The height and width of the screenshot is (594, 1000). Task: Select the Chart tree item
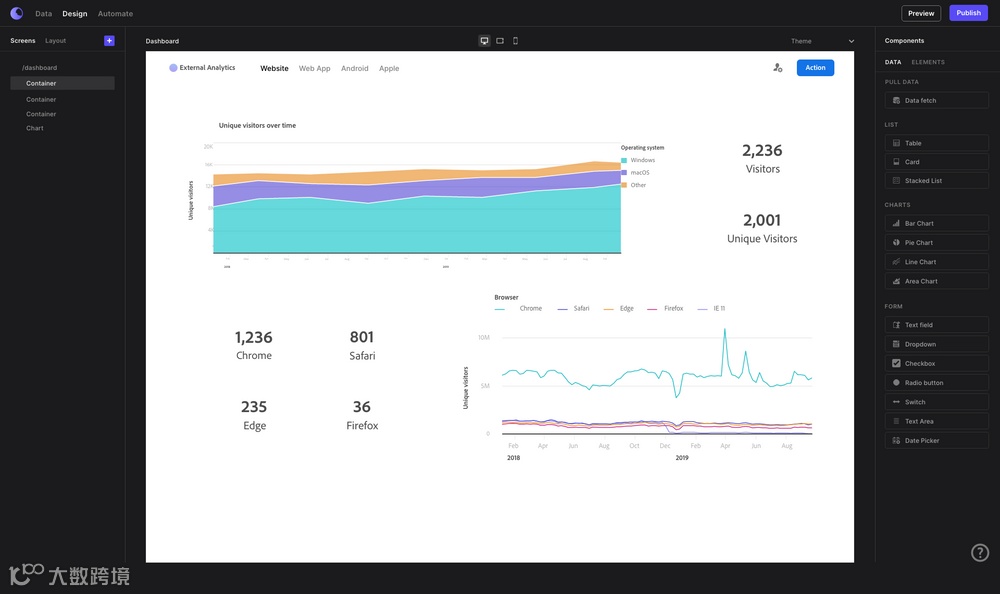[35, 128]
